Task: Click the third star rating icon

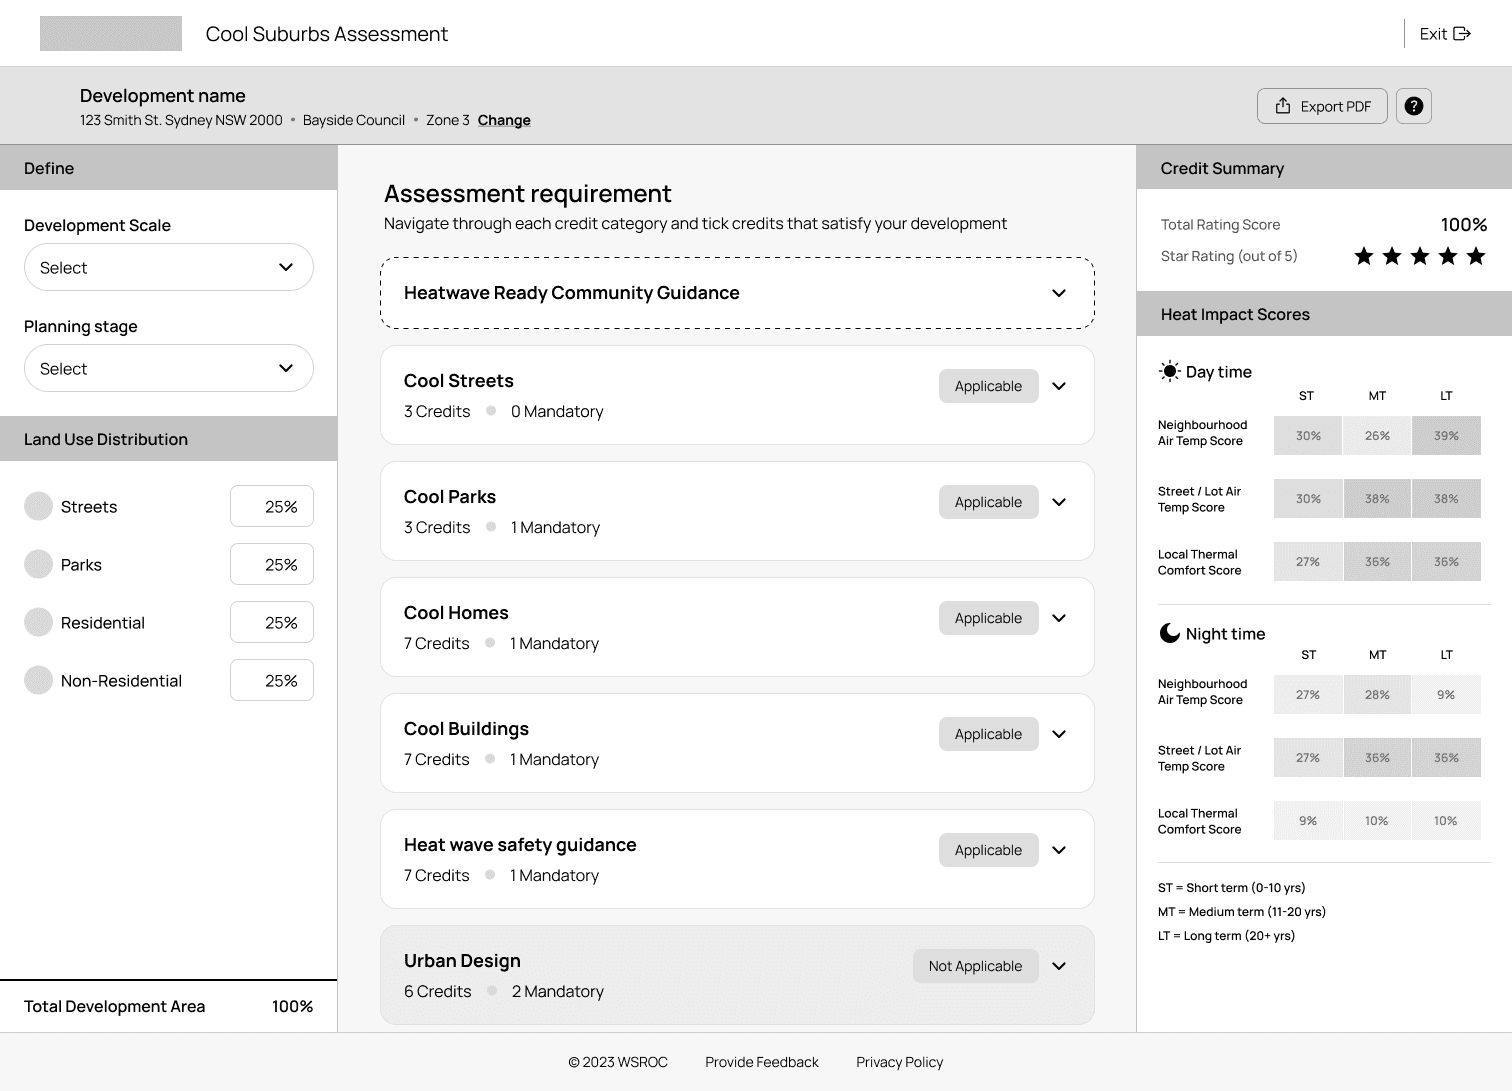Action: tap(1420, 256)
